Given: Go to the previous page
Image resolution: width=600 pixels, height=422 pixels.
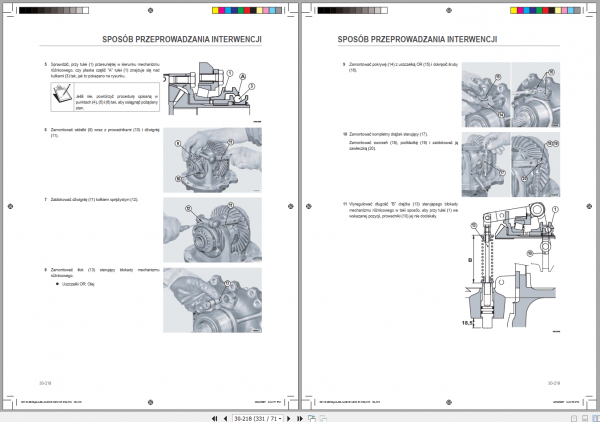Looking at the screenshot, I should 225,419.
